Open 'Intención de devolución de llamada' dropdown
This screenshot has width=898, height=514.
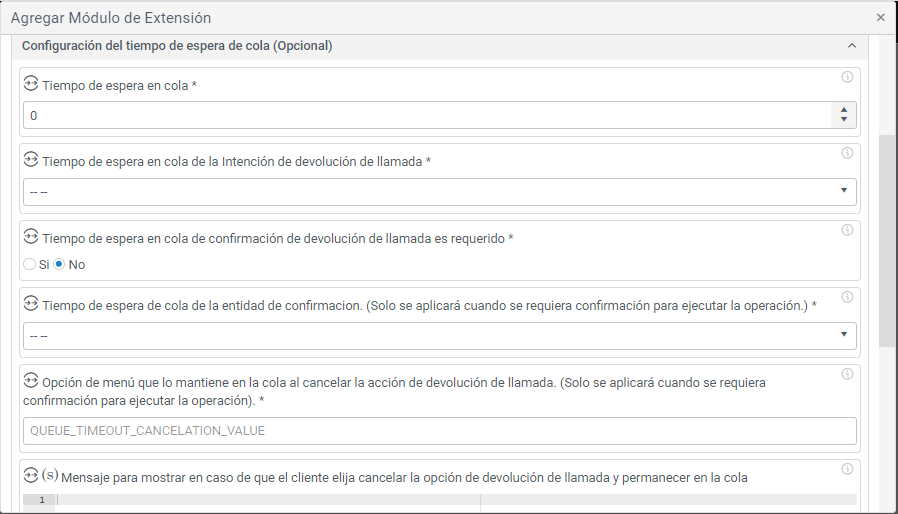pyautogui.click(x=440, y=191)
